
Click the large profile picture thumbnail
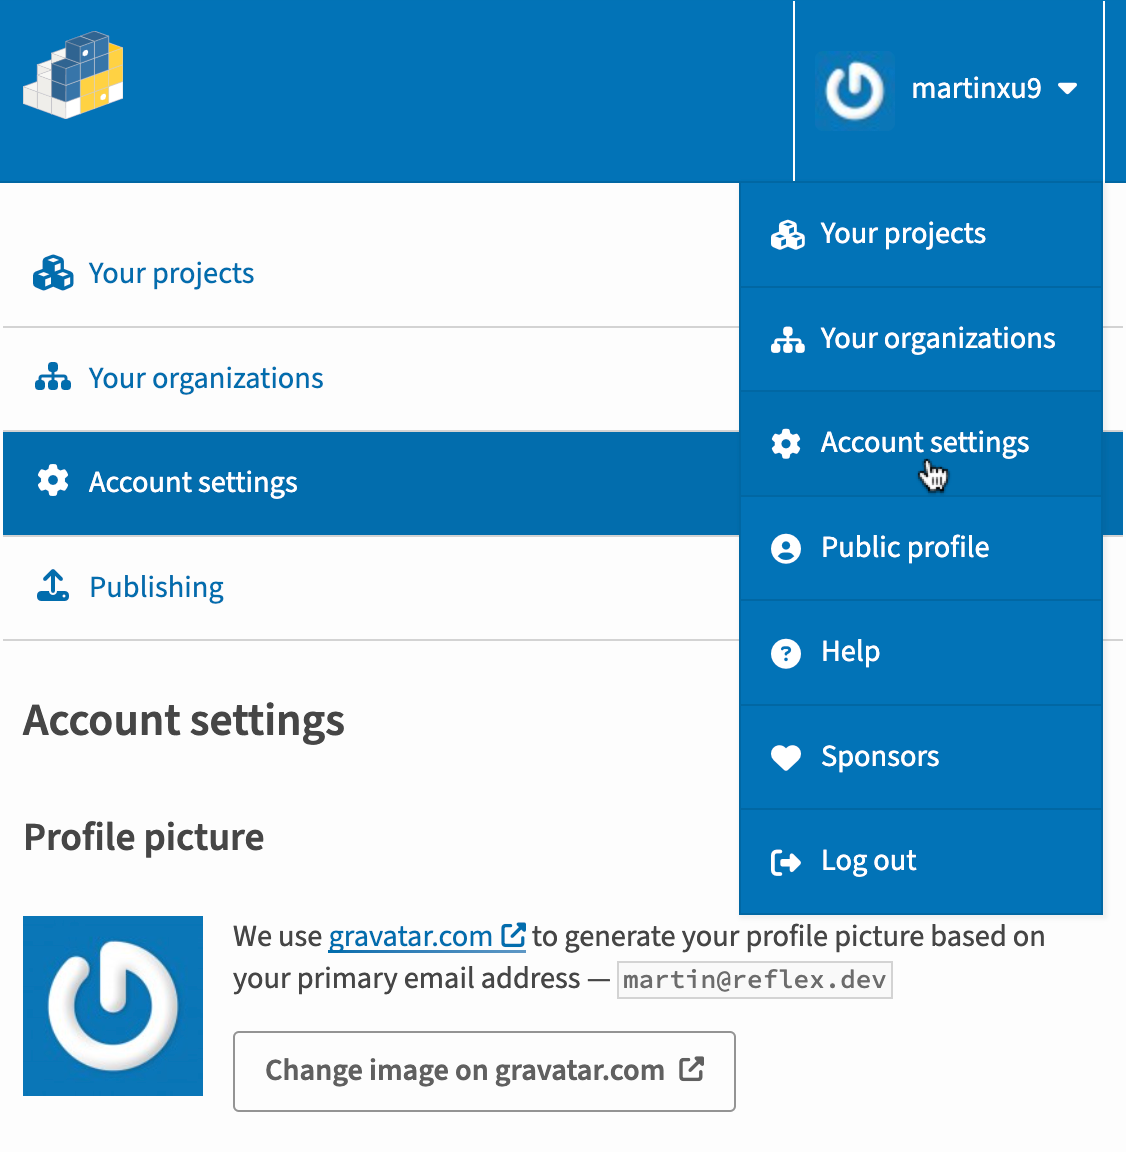click(x=113, y=1006)
